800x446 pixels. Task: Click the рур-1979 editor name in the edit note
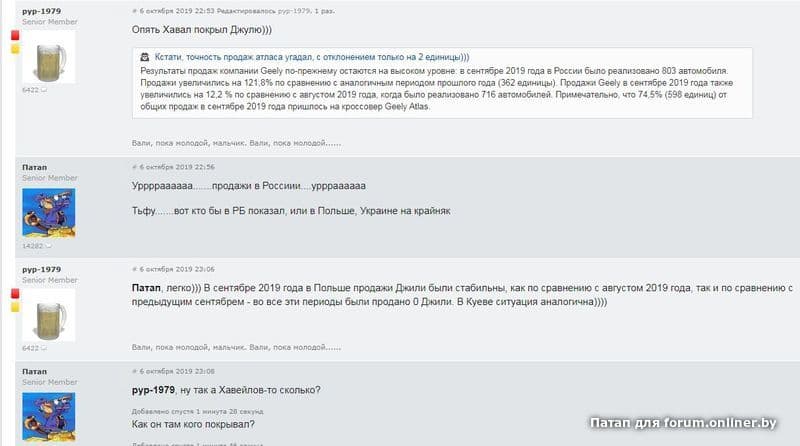[x=293, y=11]
